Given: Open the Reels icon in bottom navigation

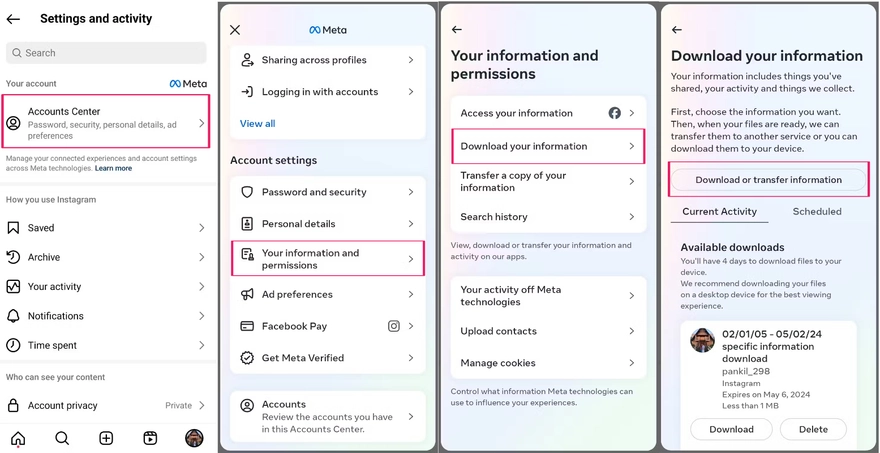Looking at the screenshot, I should click(x=150, y=438).
